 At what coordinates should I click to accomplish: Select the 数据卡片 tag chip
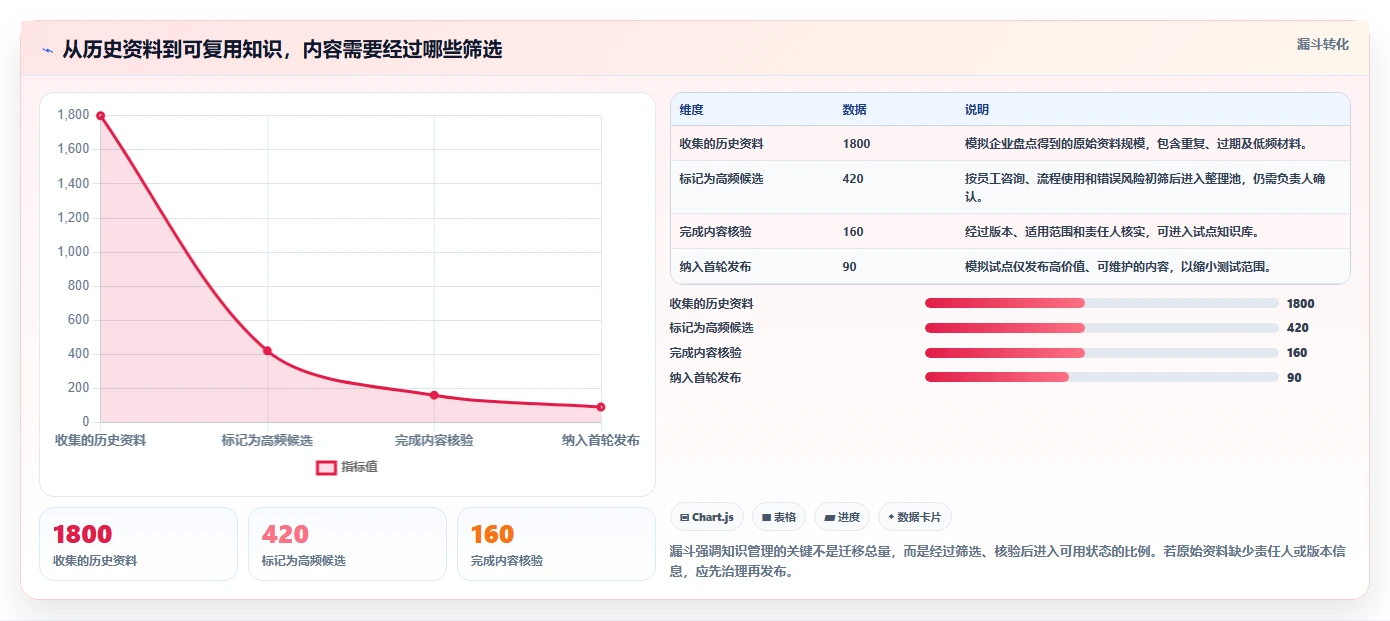click(x=915, y=517)
